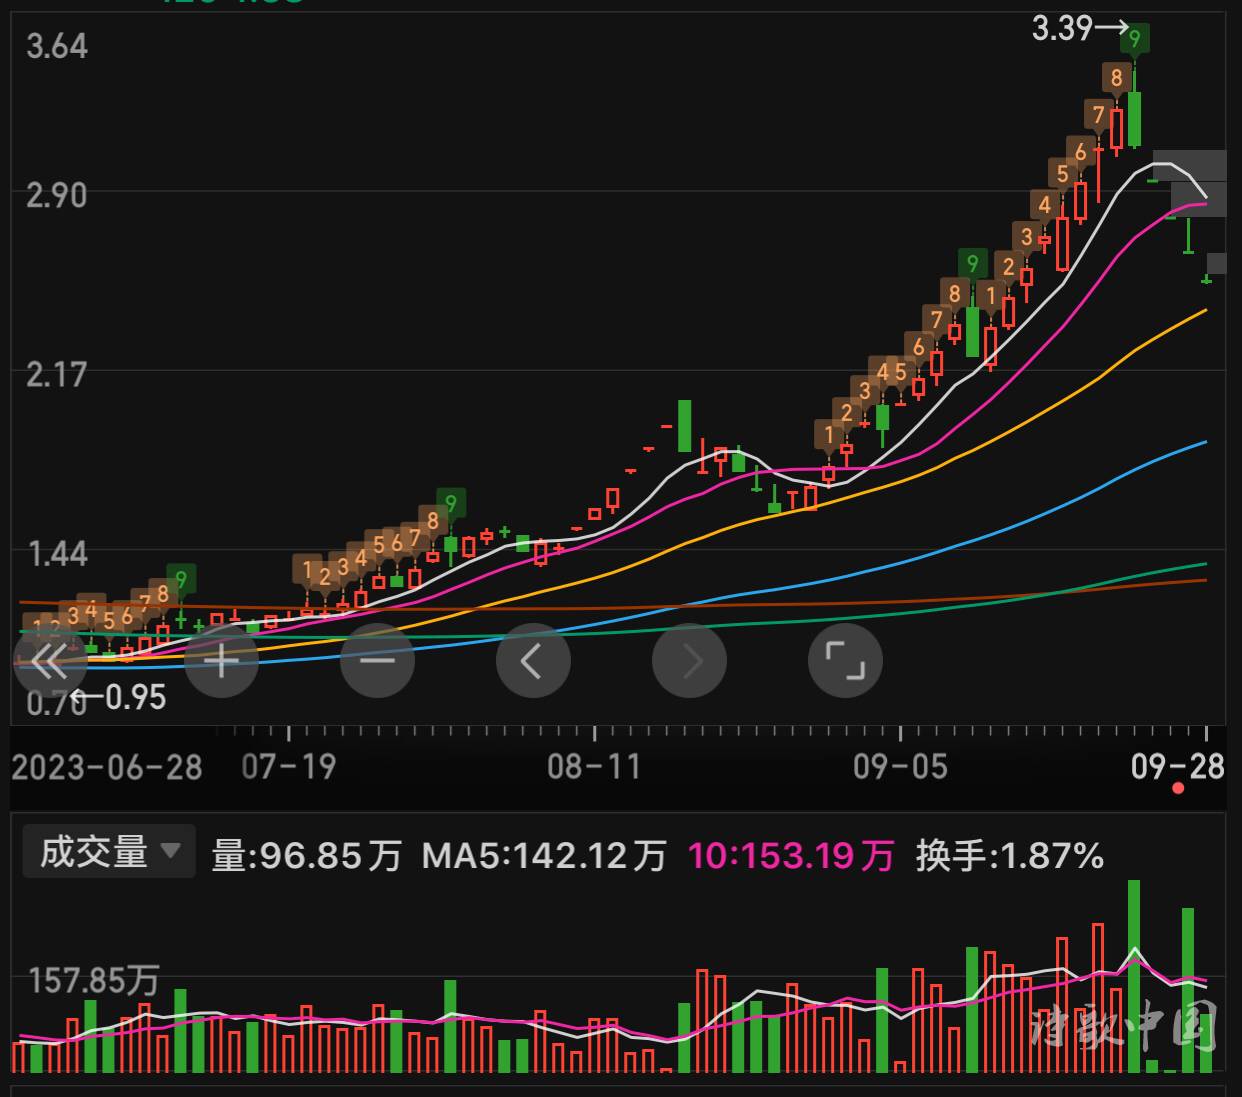The width and height of the screenshot is (1242, 1097).
Task: Select the 09-05 date label
Action: tap(900, 768)
